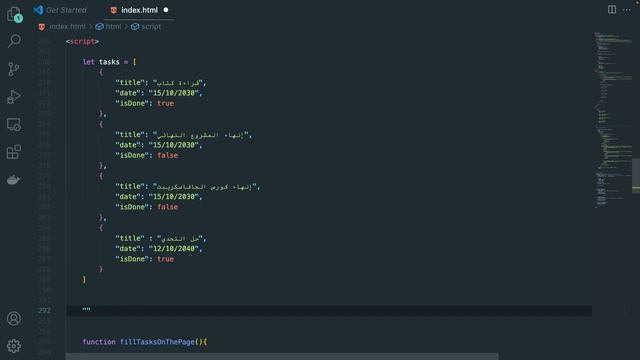The image size is (640, 360).
Task: Open the Accounts menu icon
Action: (x=14, y=318)
